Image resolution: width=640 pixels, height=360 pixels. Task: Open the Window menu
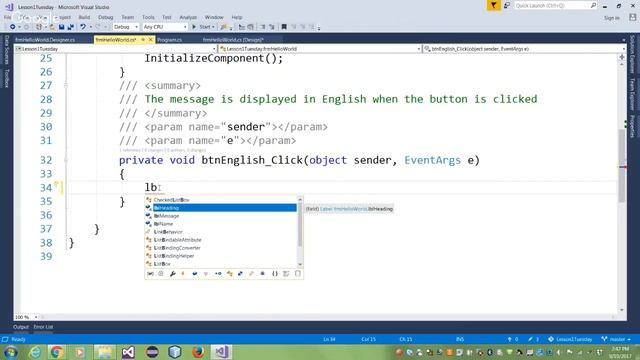(214, 17)
